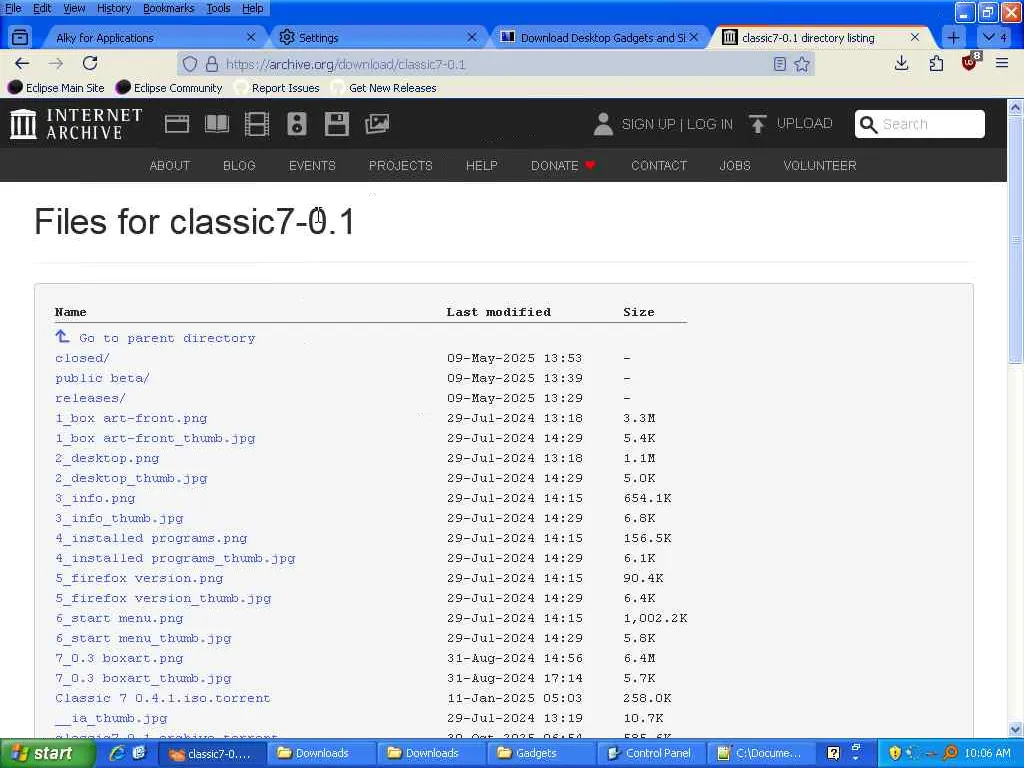Viewport: 1024px width, 768px height.
Task: Open the Audio speaker icon
Action: click(x=296, y=124)
